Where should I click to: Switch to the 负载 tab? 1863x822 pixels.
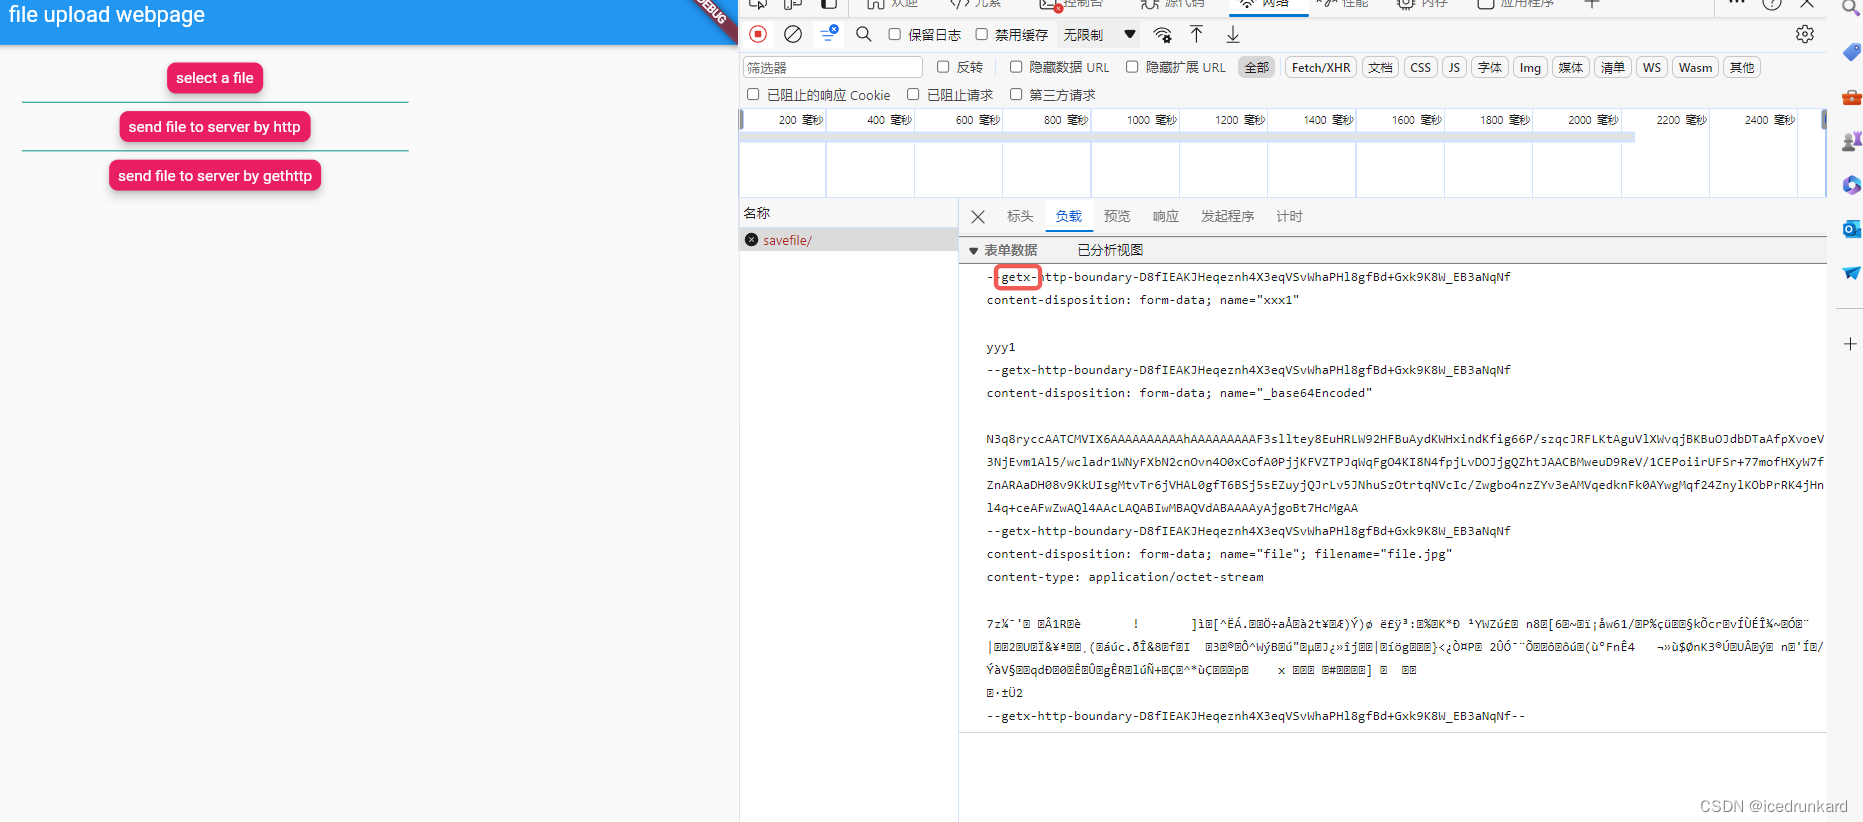point(1068,216)
